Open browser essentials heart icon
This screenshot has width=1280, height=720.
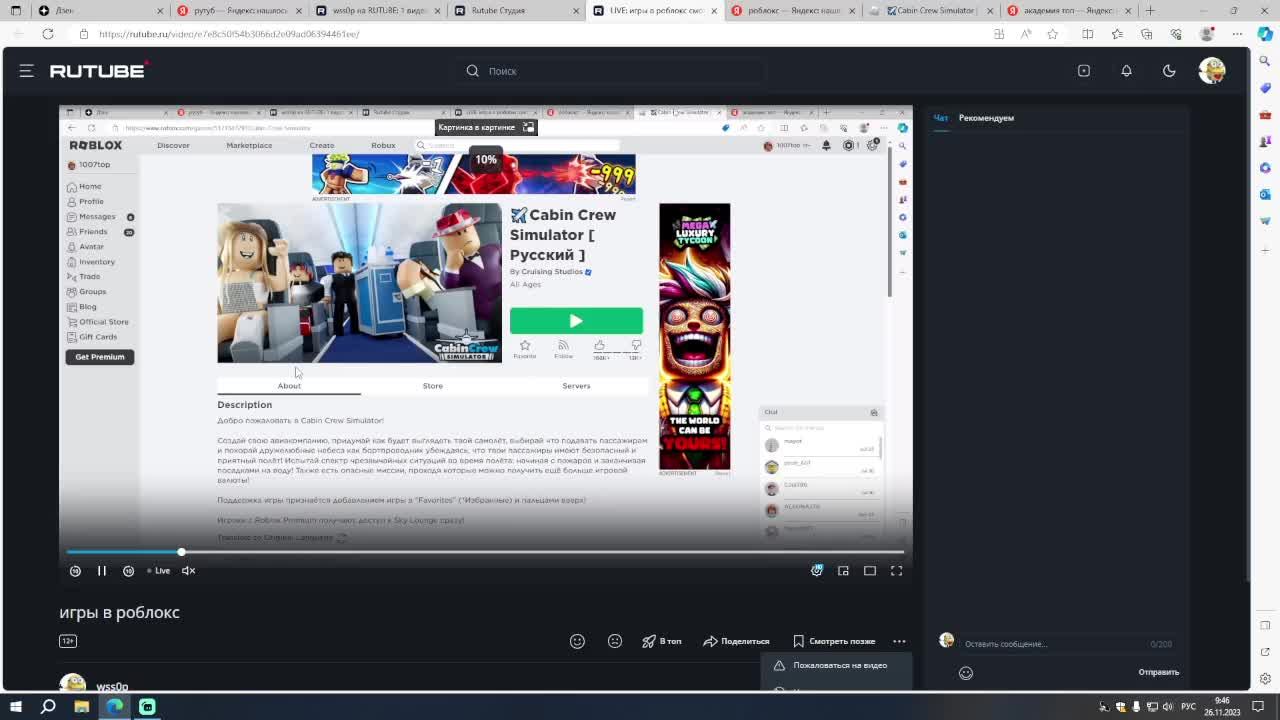click(x=1176, y=34)
